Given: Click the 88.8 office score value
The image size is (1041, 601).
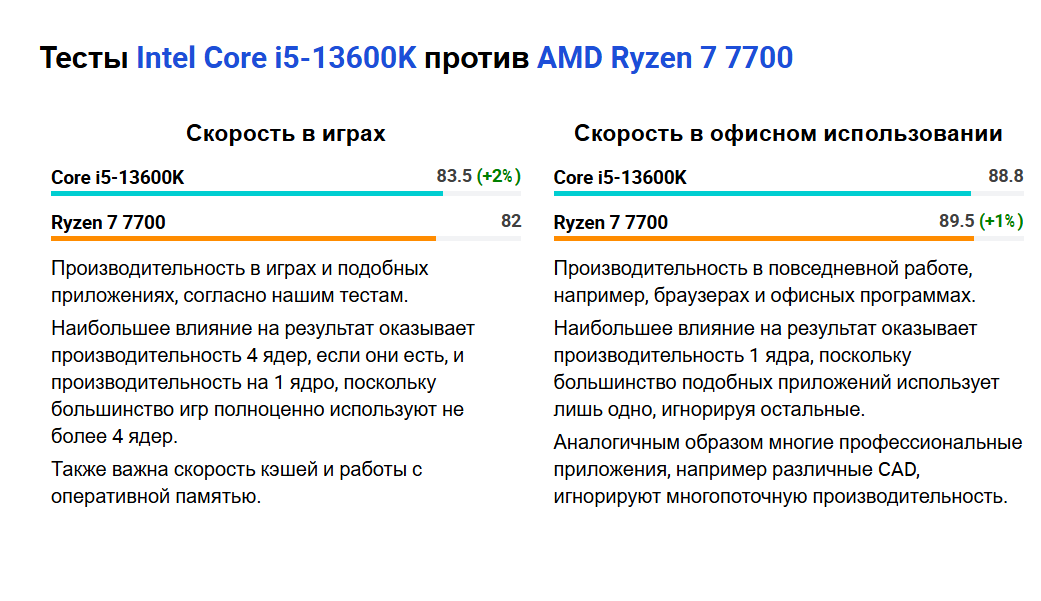Looking at the screenshot, I should pos(1005,176).
